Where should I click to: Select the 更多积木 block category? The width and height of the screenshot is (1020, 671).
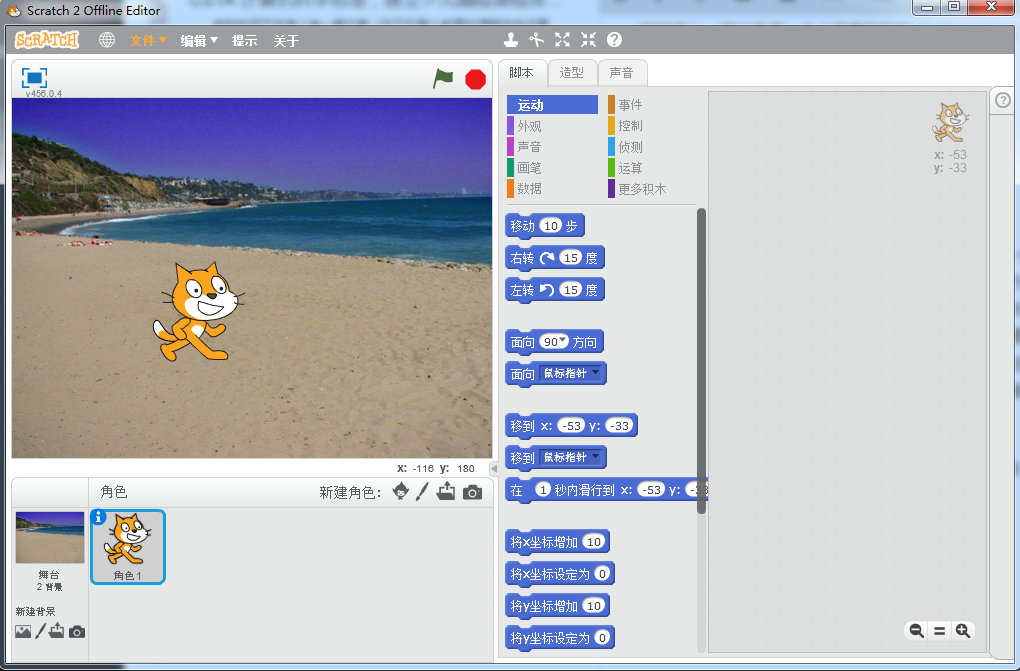tap(652, 189)
